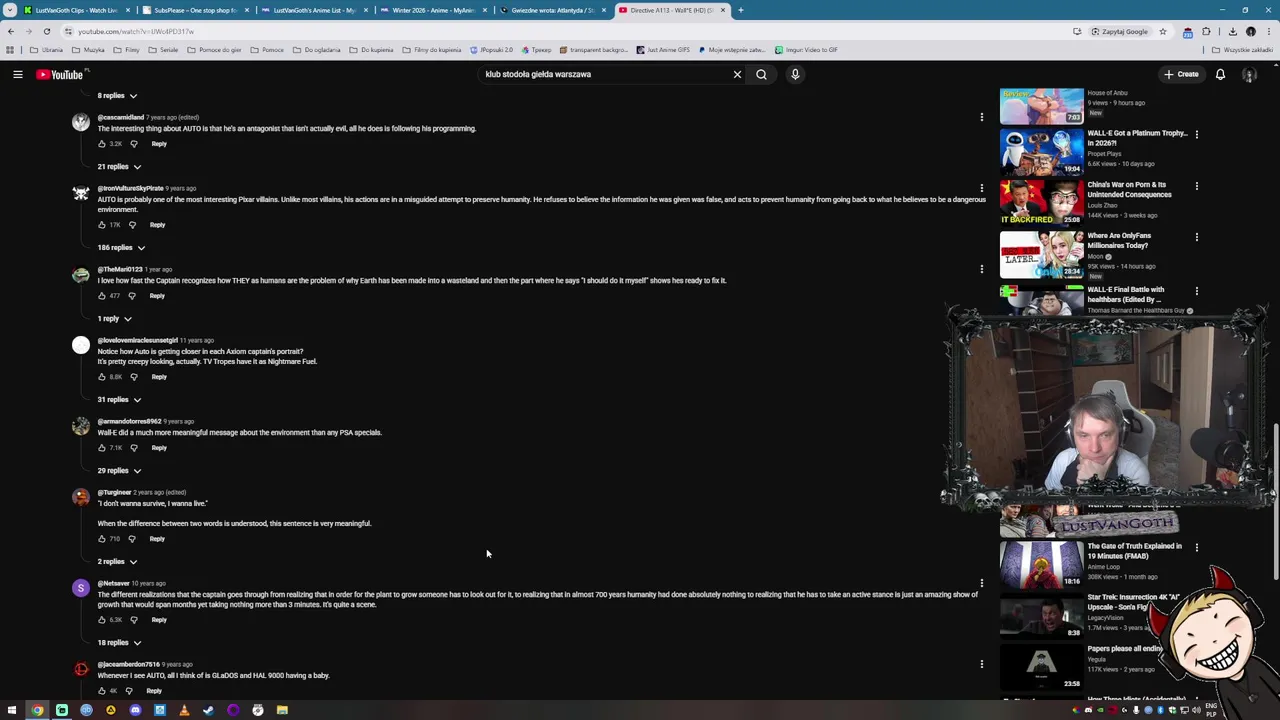Expand the 8 replies thread

tap(117, 96)
